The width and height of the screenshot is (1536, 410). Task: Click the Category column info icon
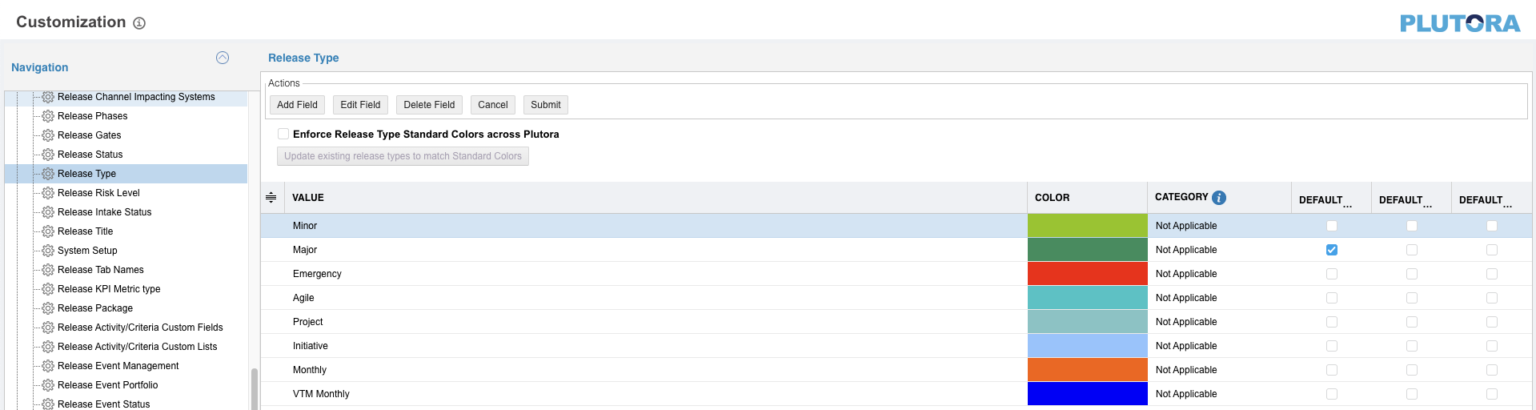tap(1219, 198)
